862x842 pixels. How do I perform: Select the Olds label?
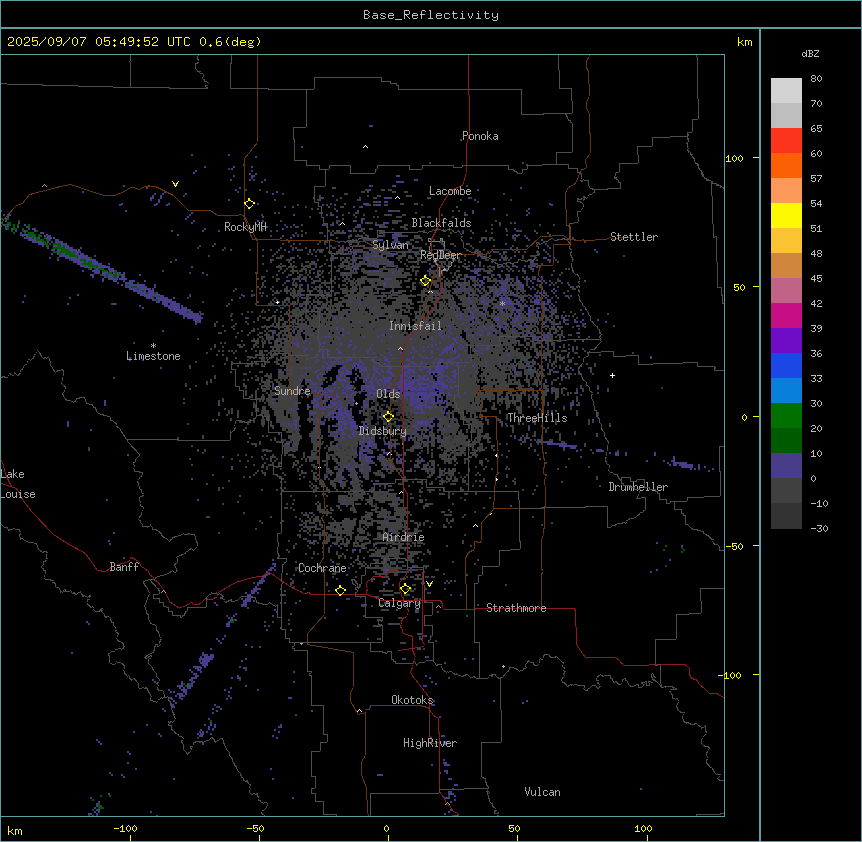click(388, 394)
